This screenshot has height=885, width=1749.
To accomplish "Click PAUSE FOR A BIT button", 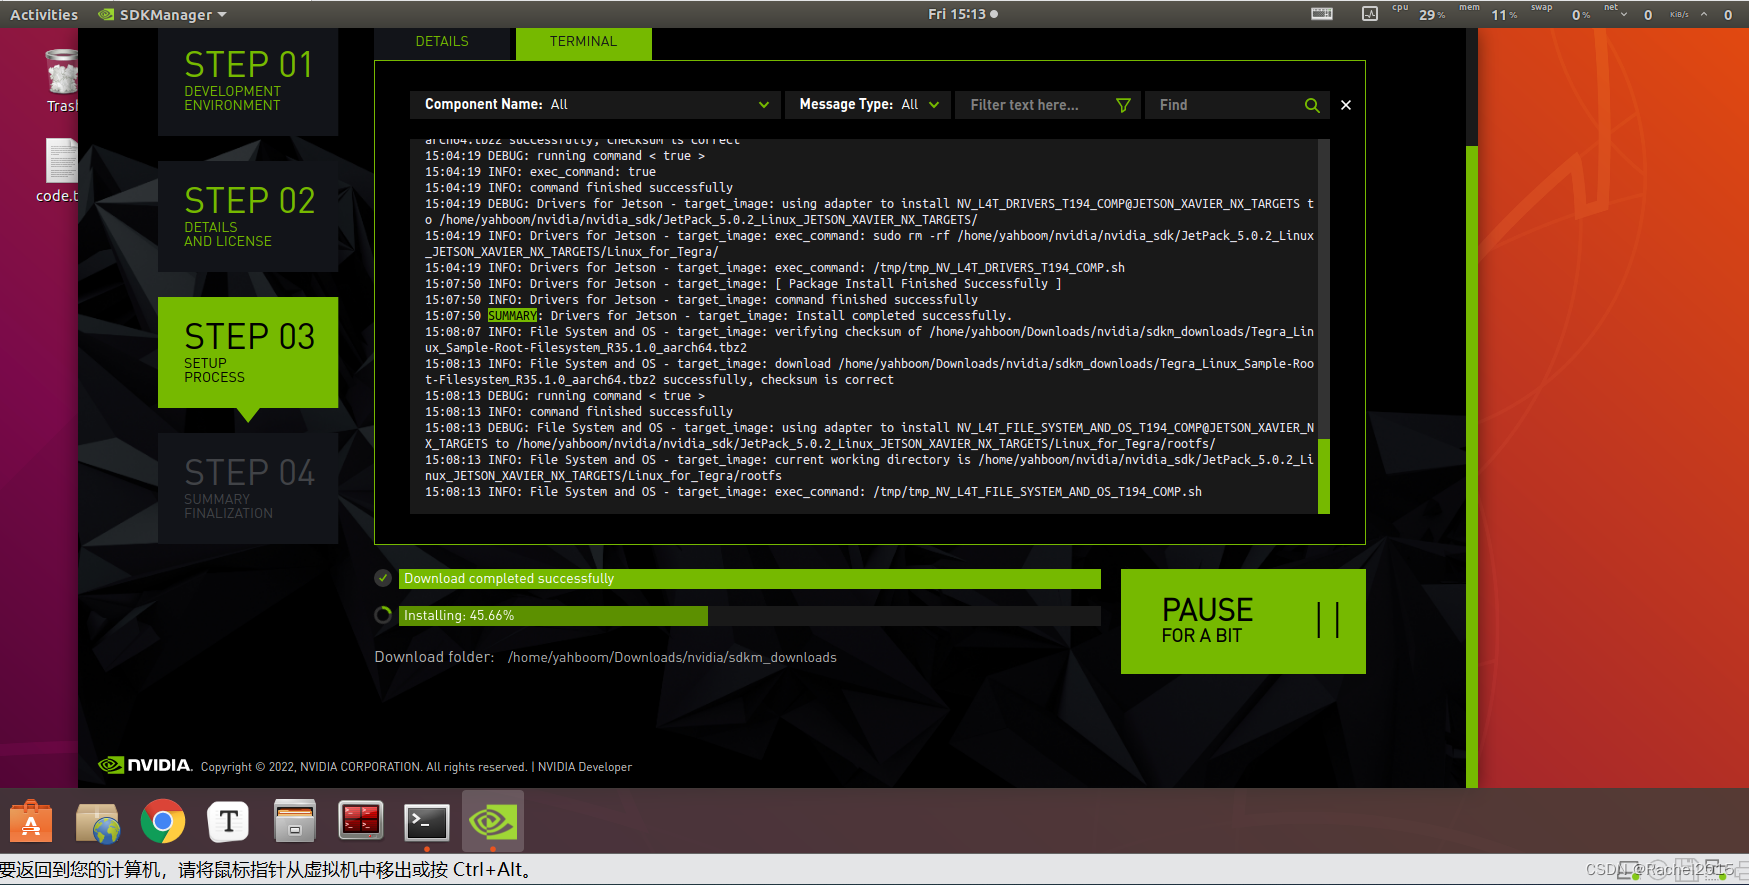I will point(1243,621).
